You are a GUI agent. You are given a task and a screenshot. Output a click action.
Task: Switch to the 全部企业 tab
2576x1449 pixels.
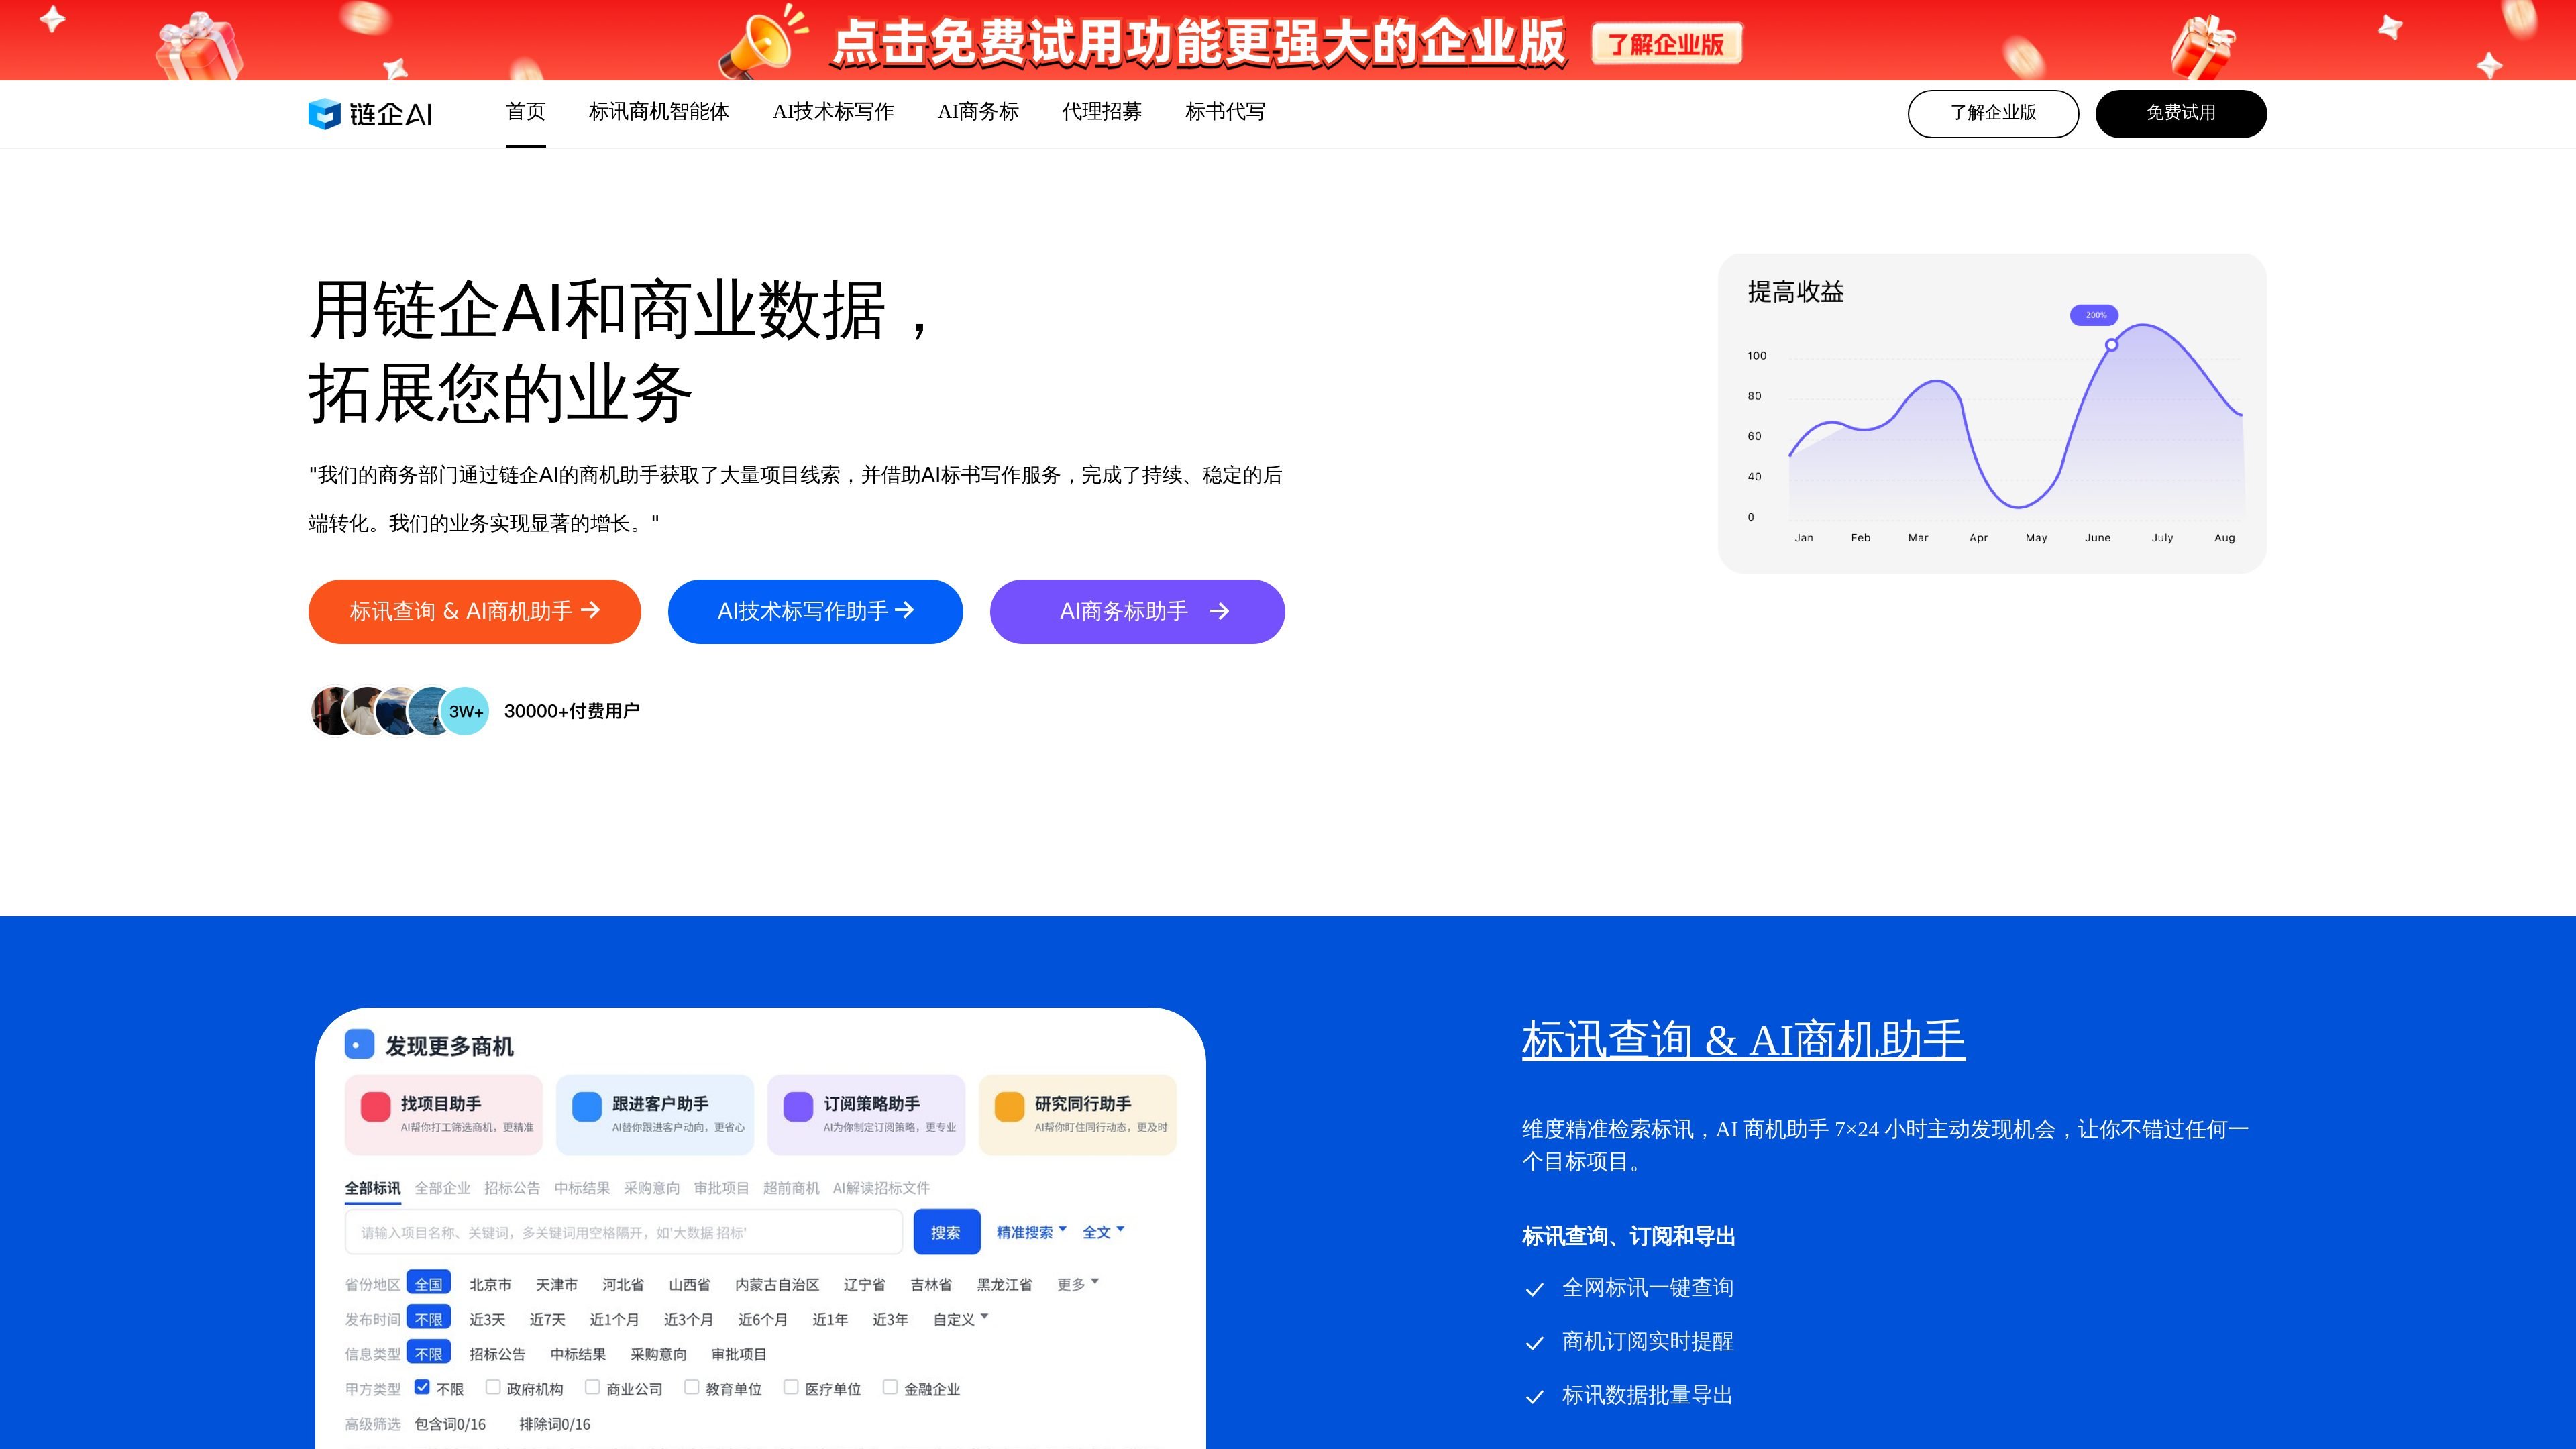point(442,1188)
